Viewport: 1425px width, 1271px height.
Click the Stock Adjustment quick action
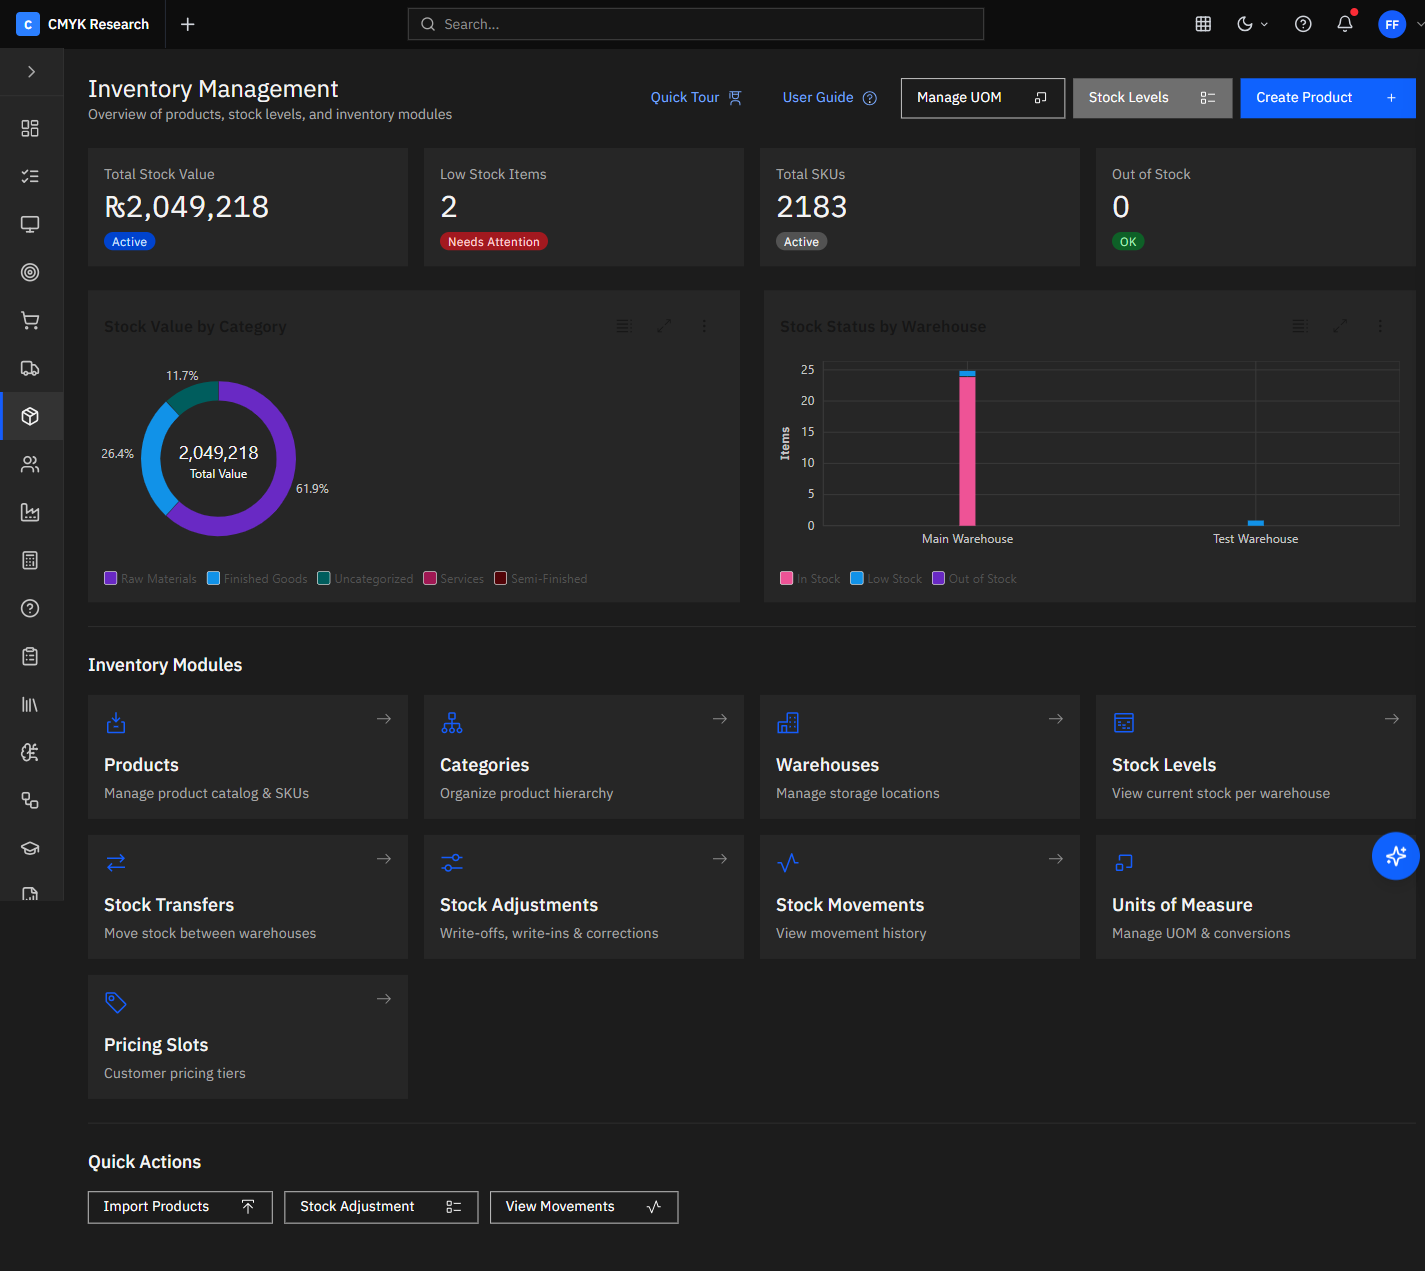pos(381,1207)
